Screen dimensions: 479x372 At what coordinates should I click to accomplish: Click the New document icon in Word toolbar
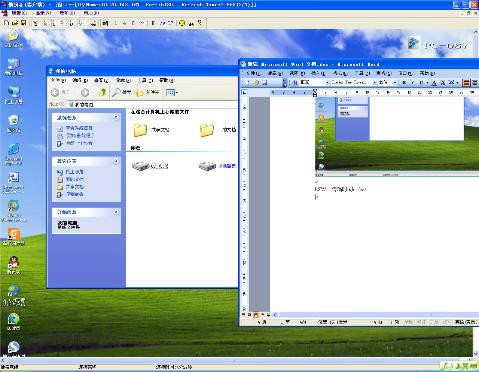click(247, 82)
